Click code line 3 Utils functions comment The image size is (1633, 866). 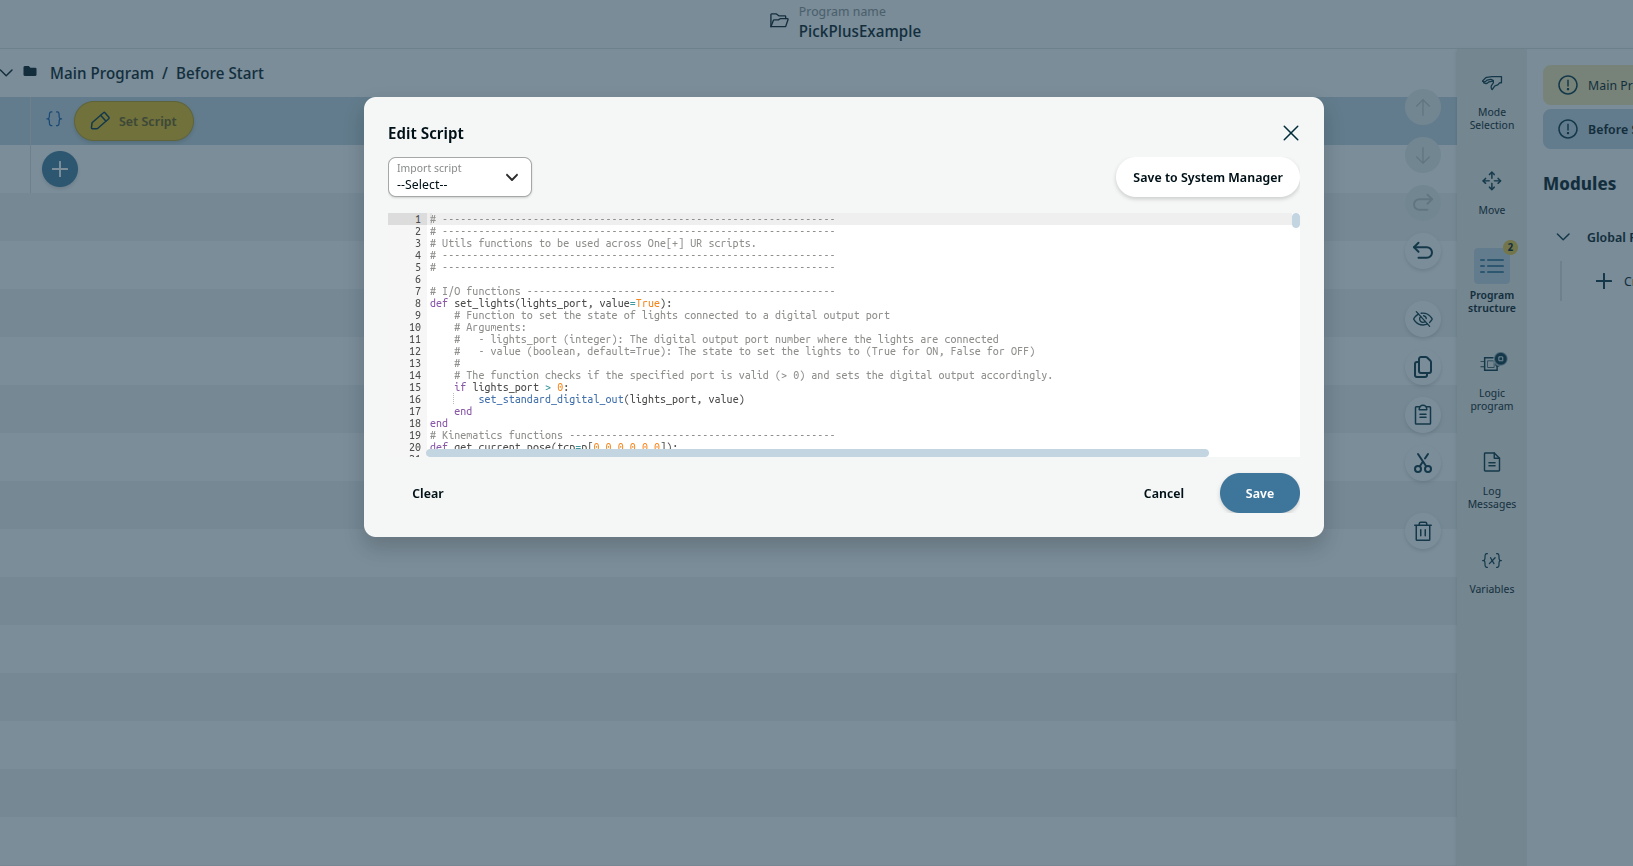click(x=593, y=243)
